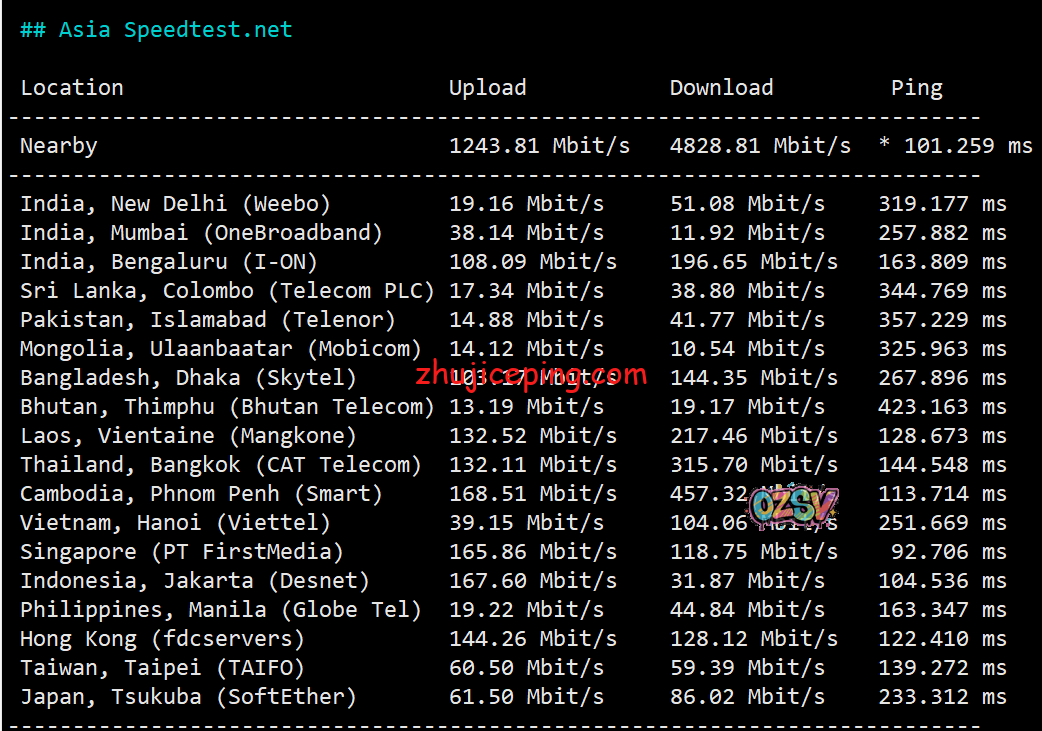Viewport: 1042px width, 731px height.
Task: Select Singapore (PT FirstMedia) row
Action: [x=182, y=552]
